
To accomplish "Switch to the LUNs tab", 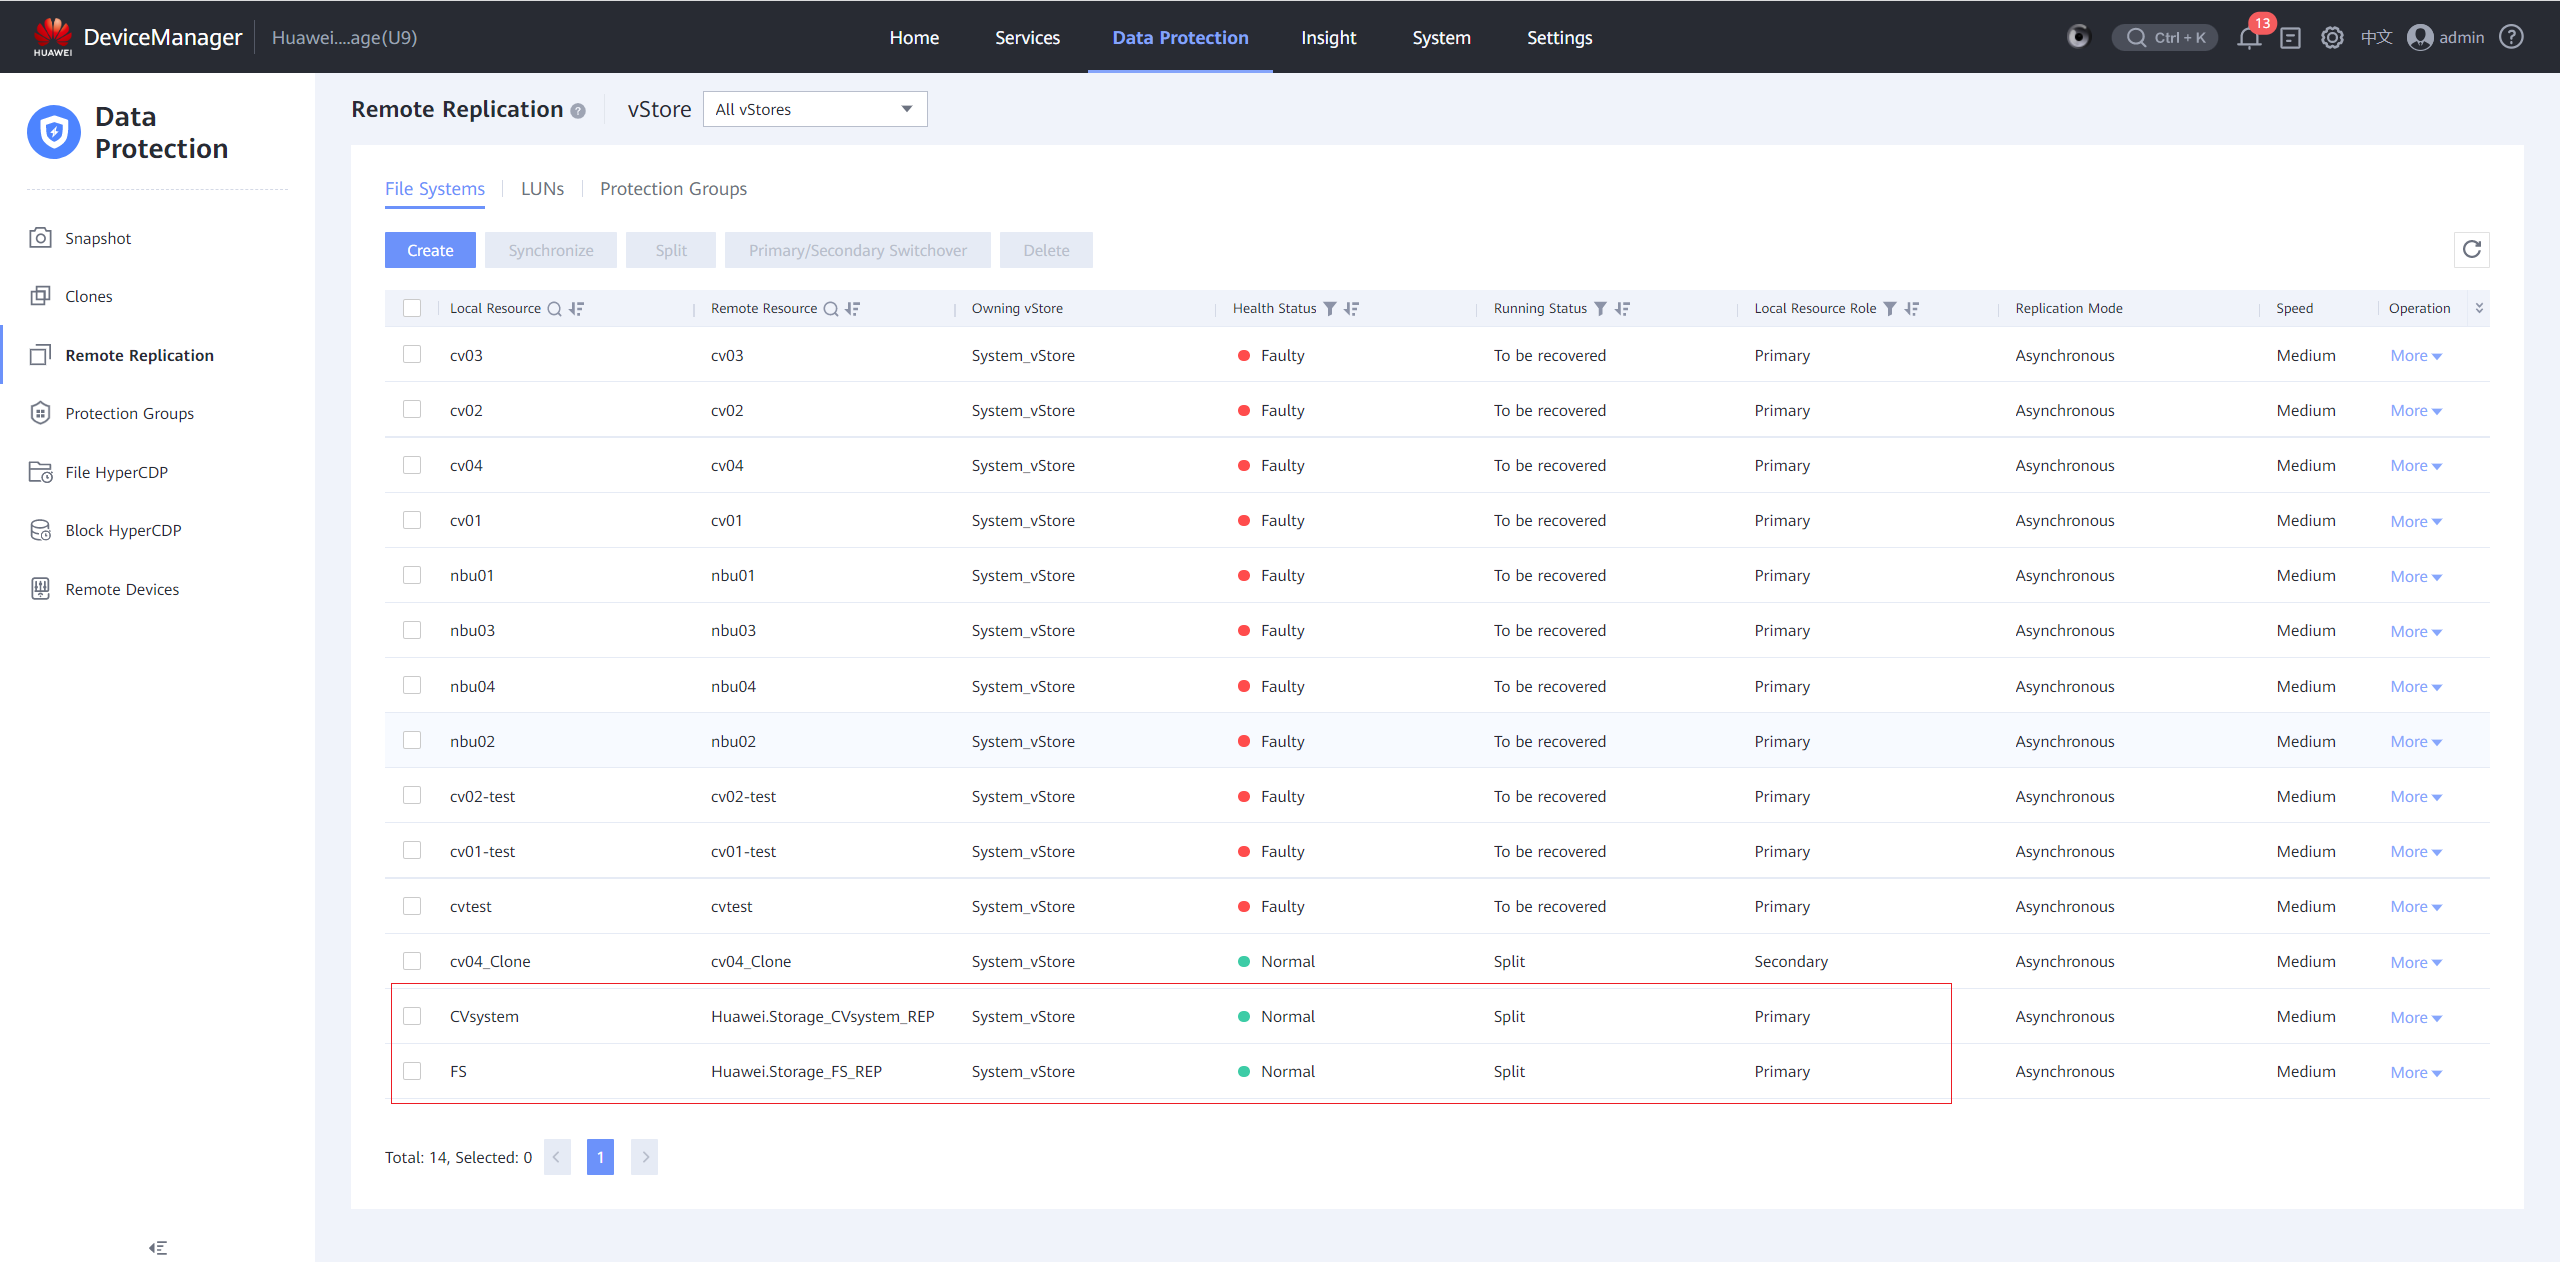I will coord(542,189).
